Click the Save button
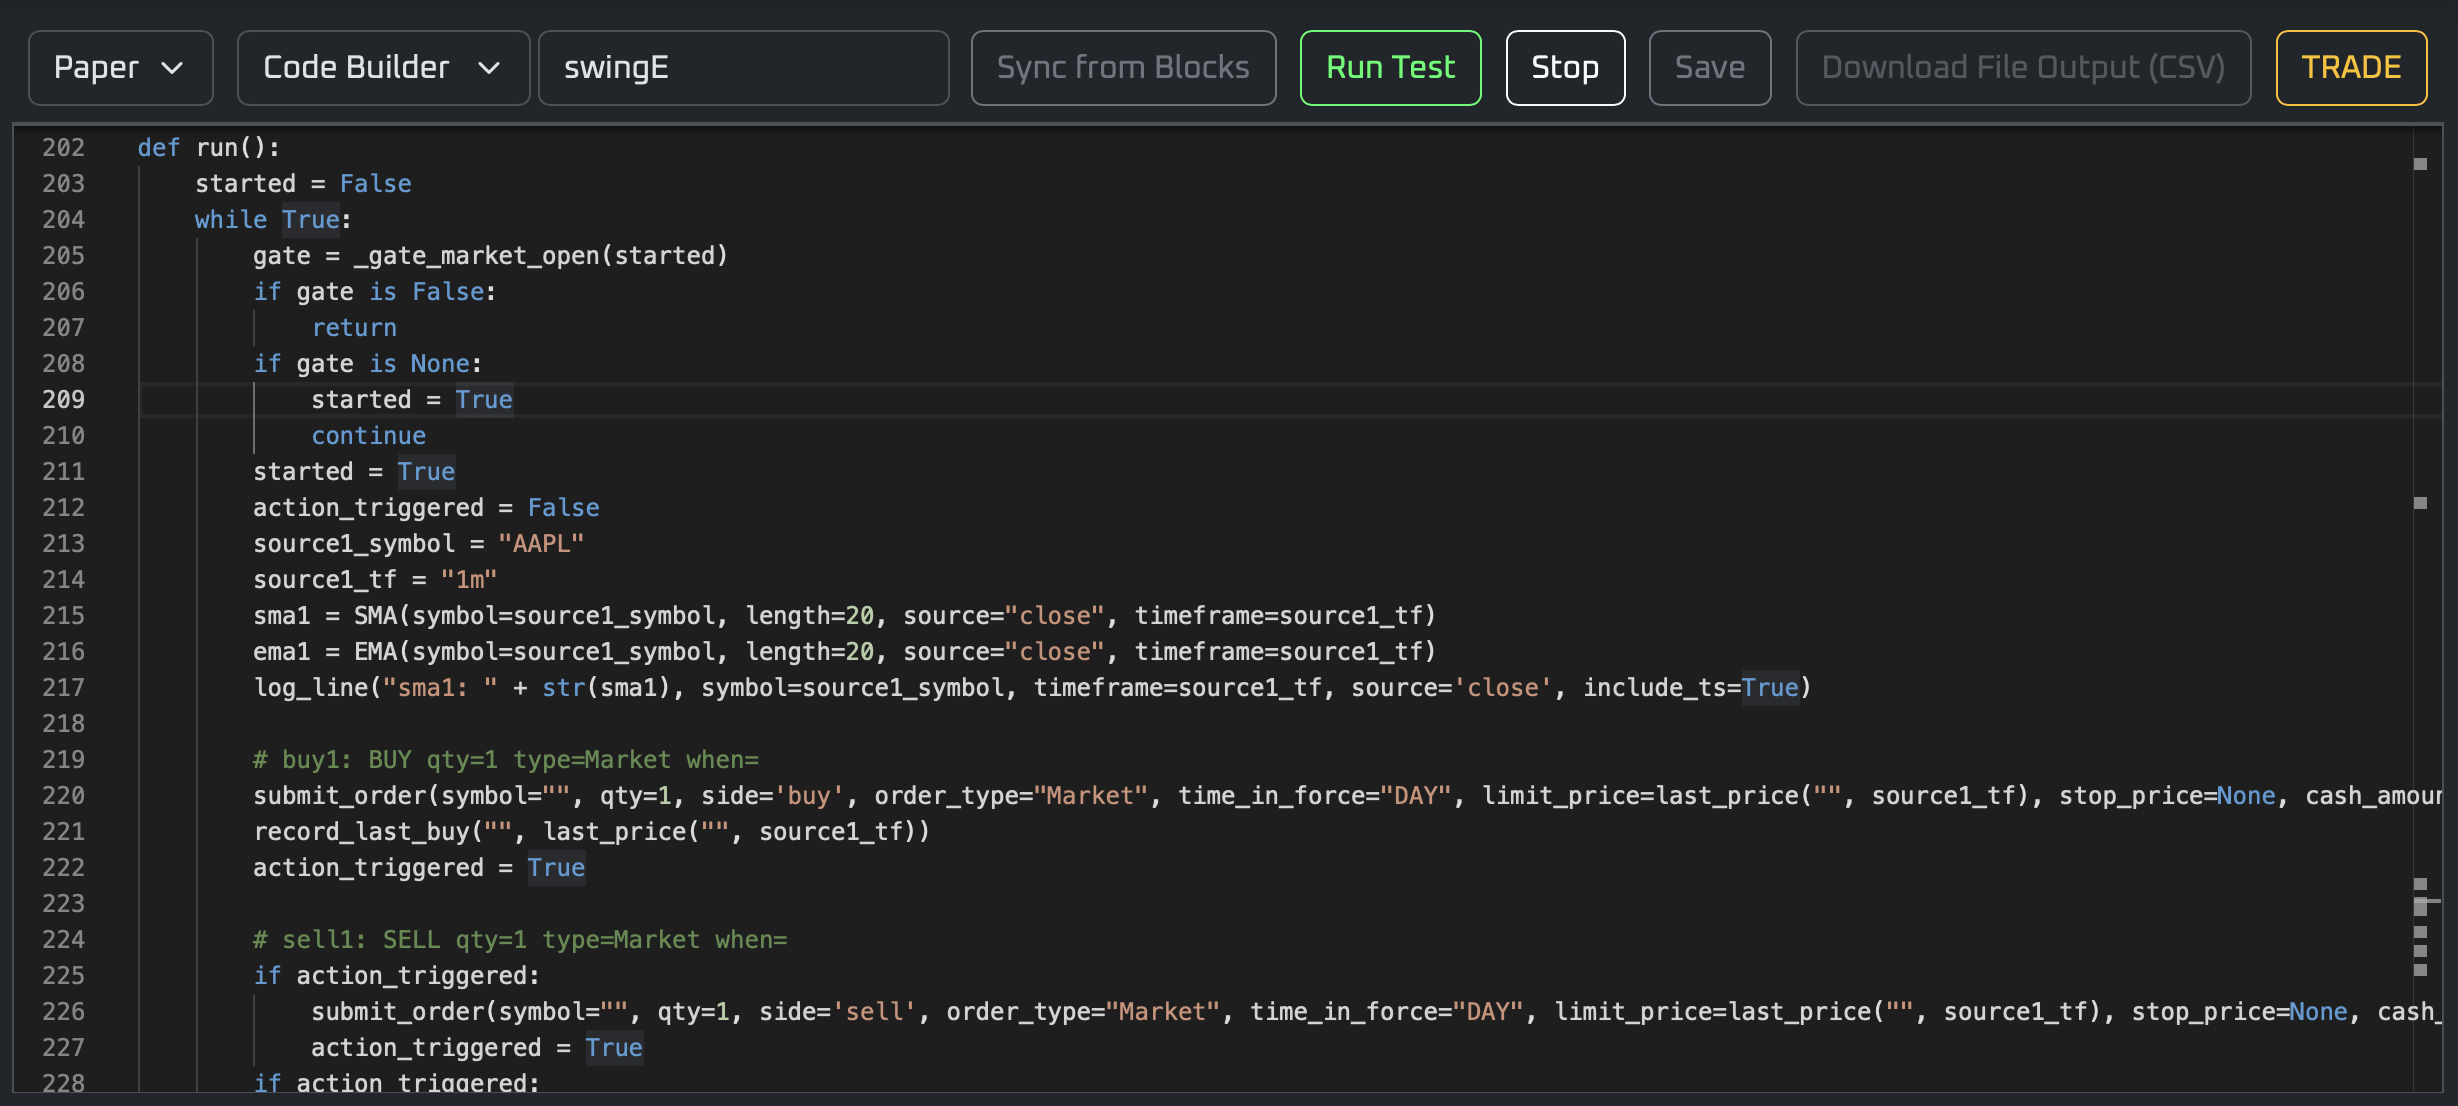Screen dimensions: 2458x1106 [1709, 67]
